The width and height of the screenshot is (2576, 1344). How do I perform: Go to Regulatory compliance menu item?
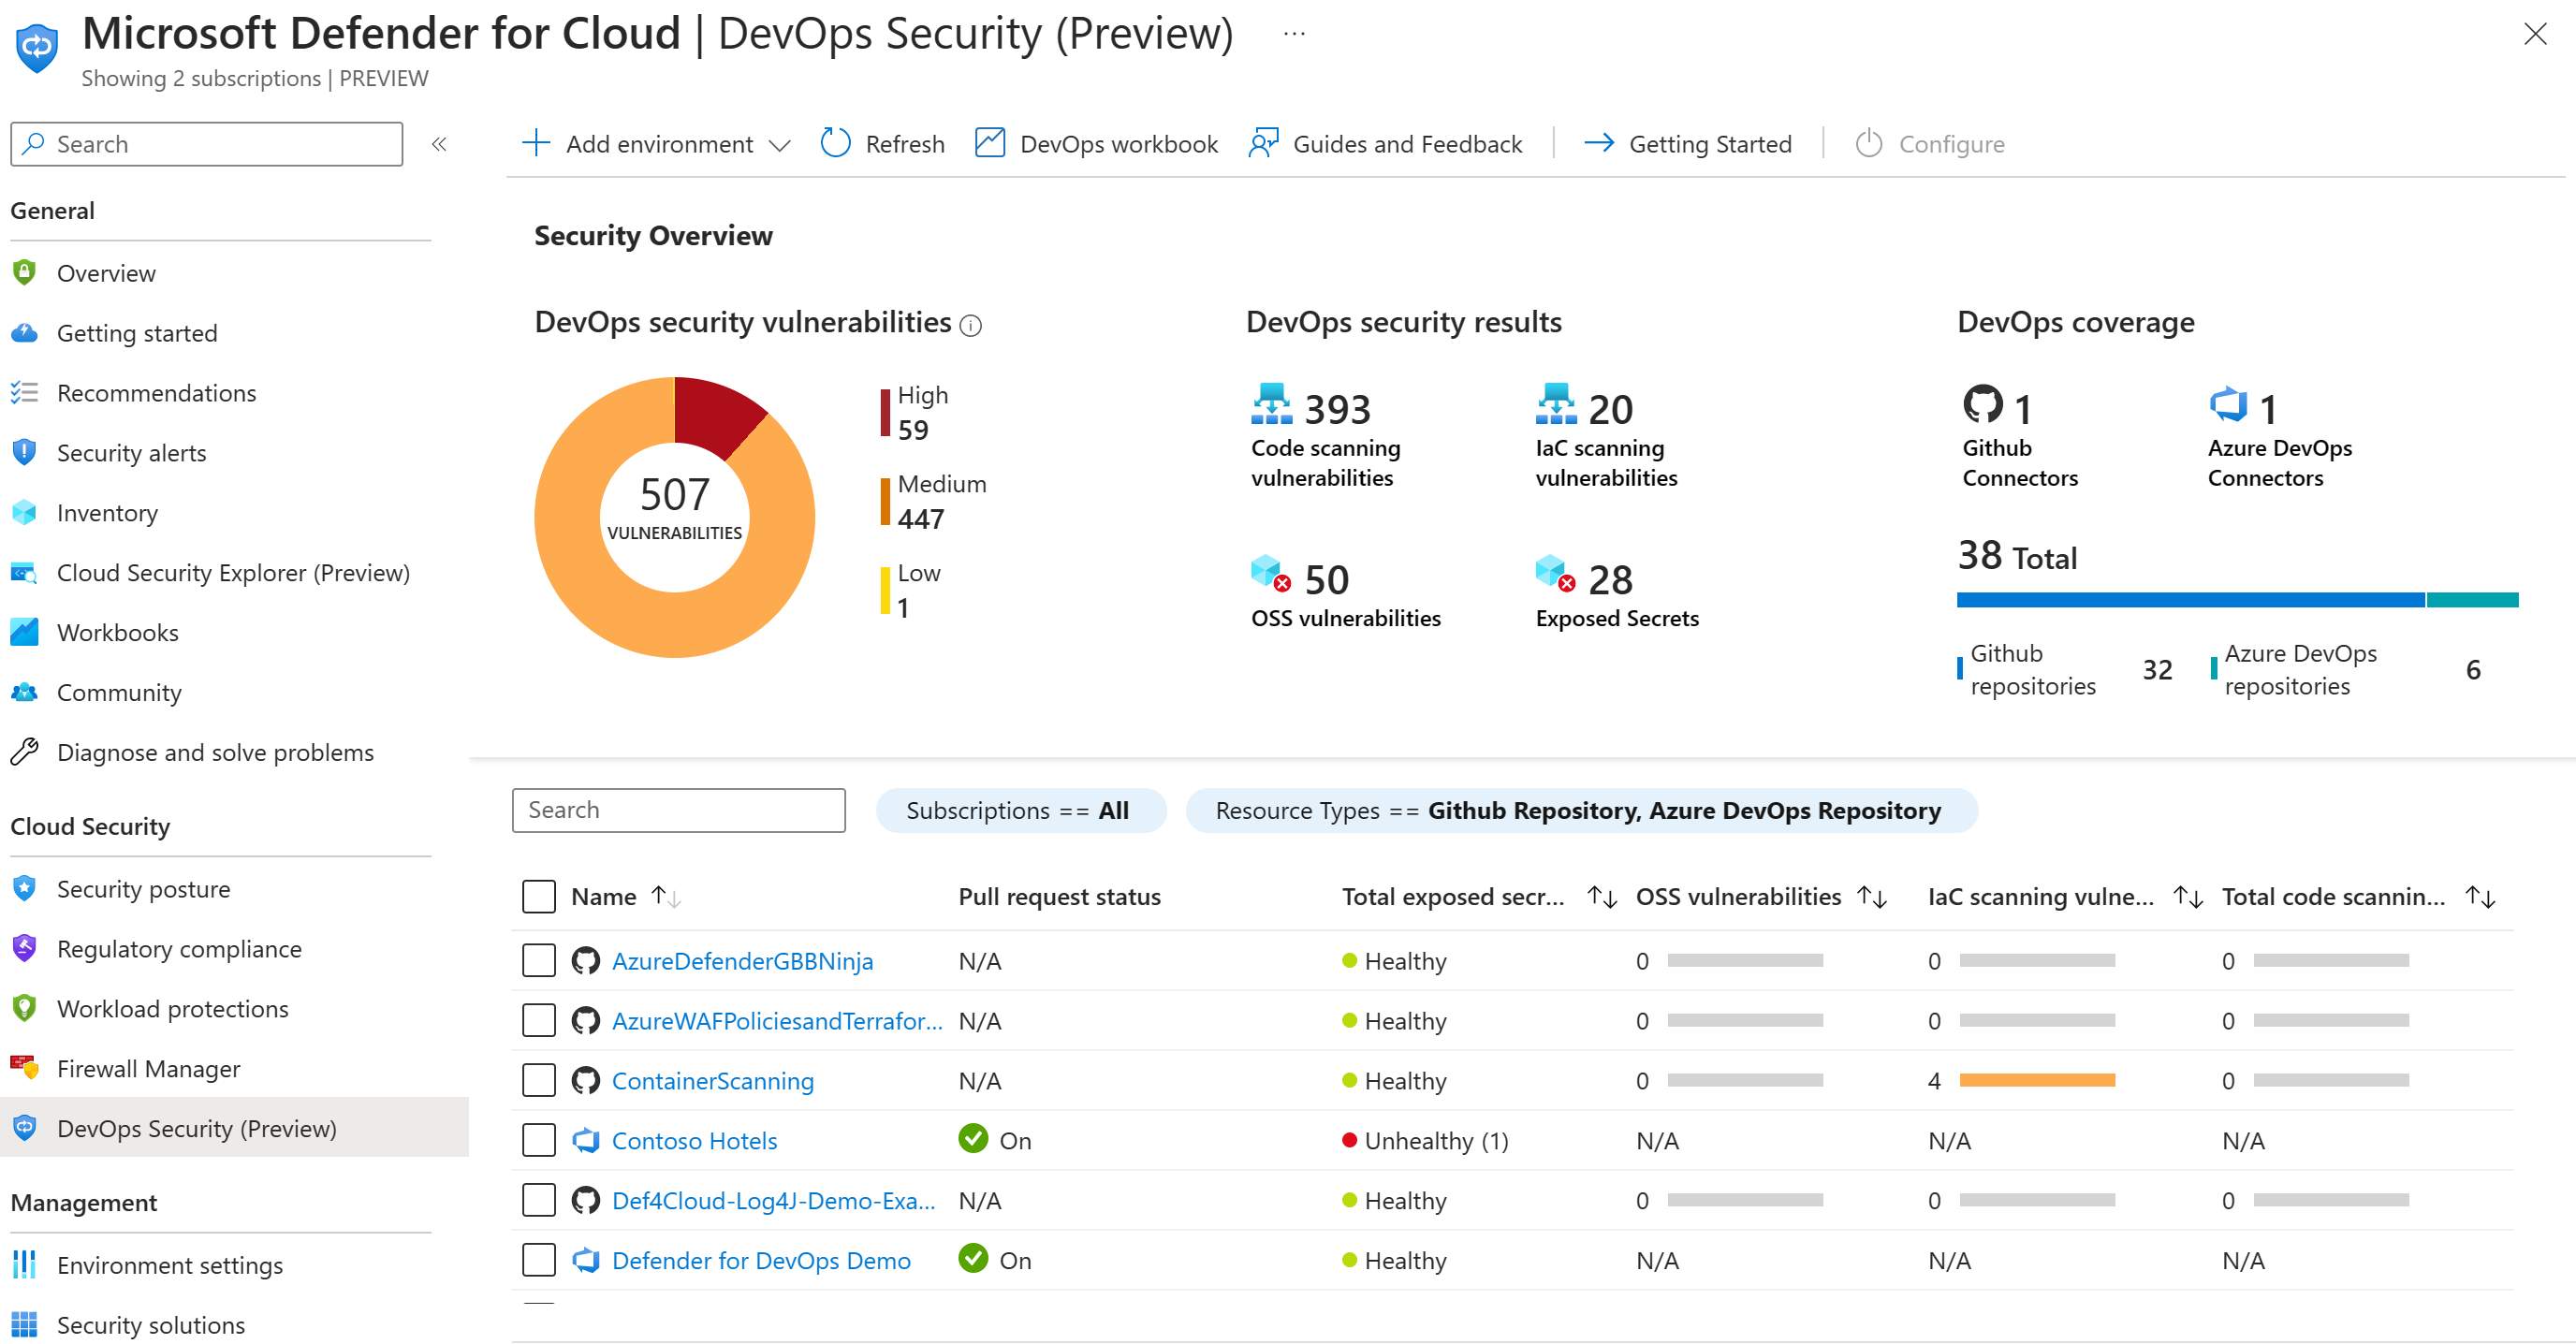click(179, 948)
